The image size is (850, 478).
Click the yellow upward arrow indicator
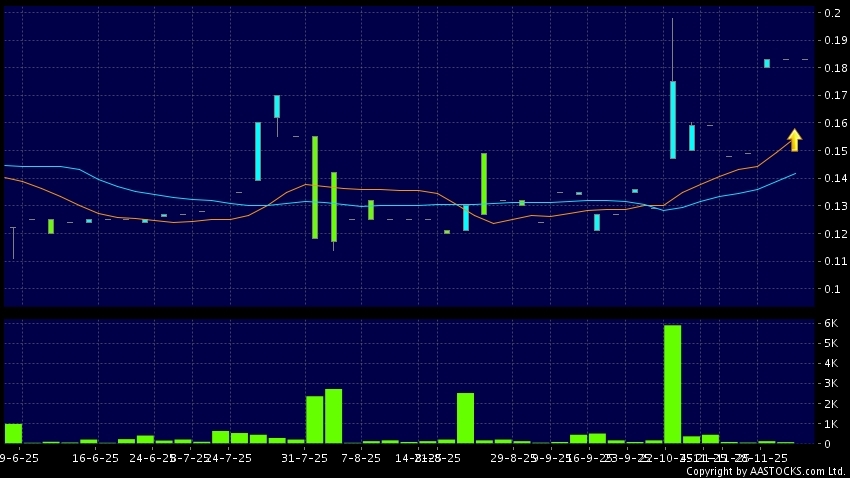(794, 140)
